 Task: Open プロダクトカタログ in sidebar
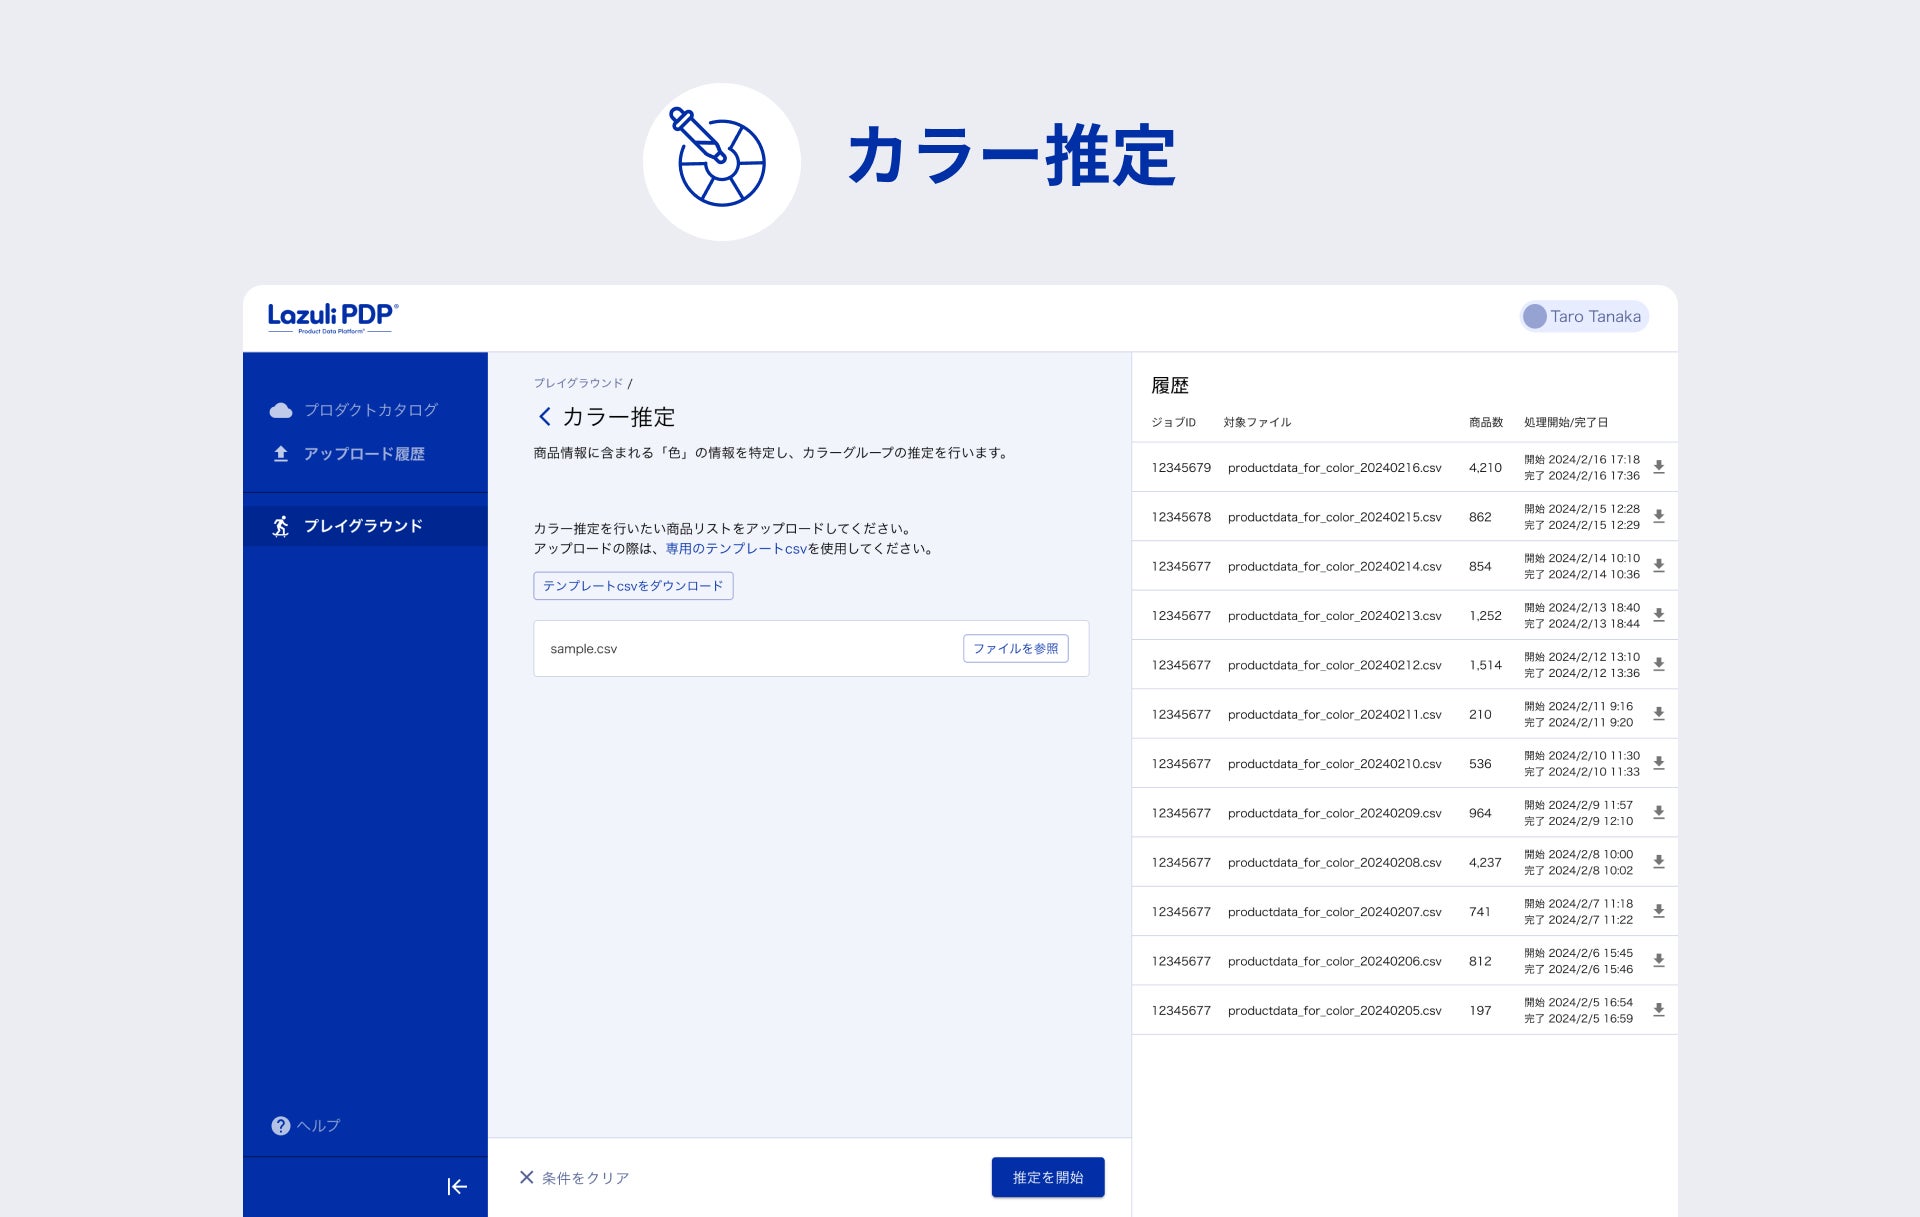369,410
